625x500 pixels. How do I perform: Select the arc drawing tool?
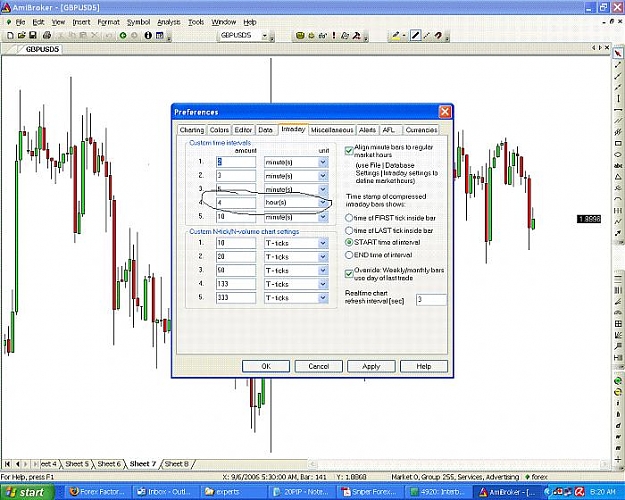point(618,199)
